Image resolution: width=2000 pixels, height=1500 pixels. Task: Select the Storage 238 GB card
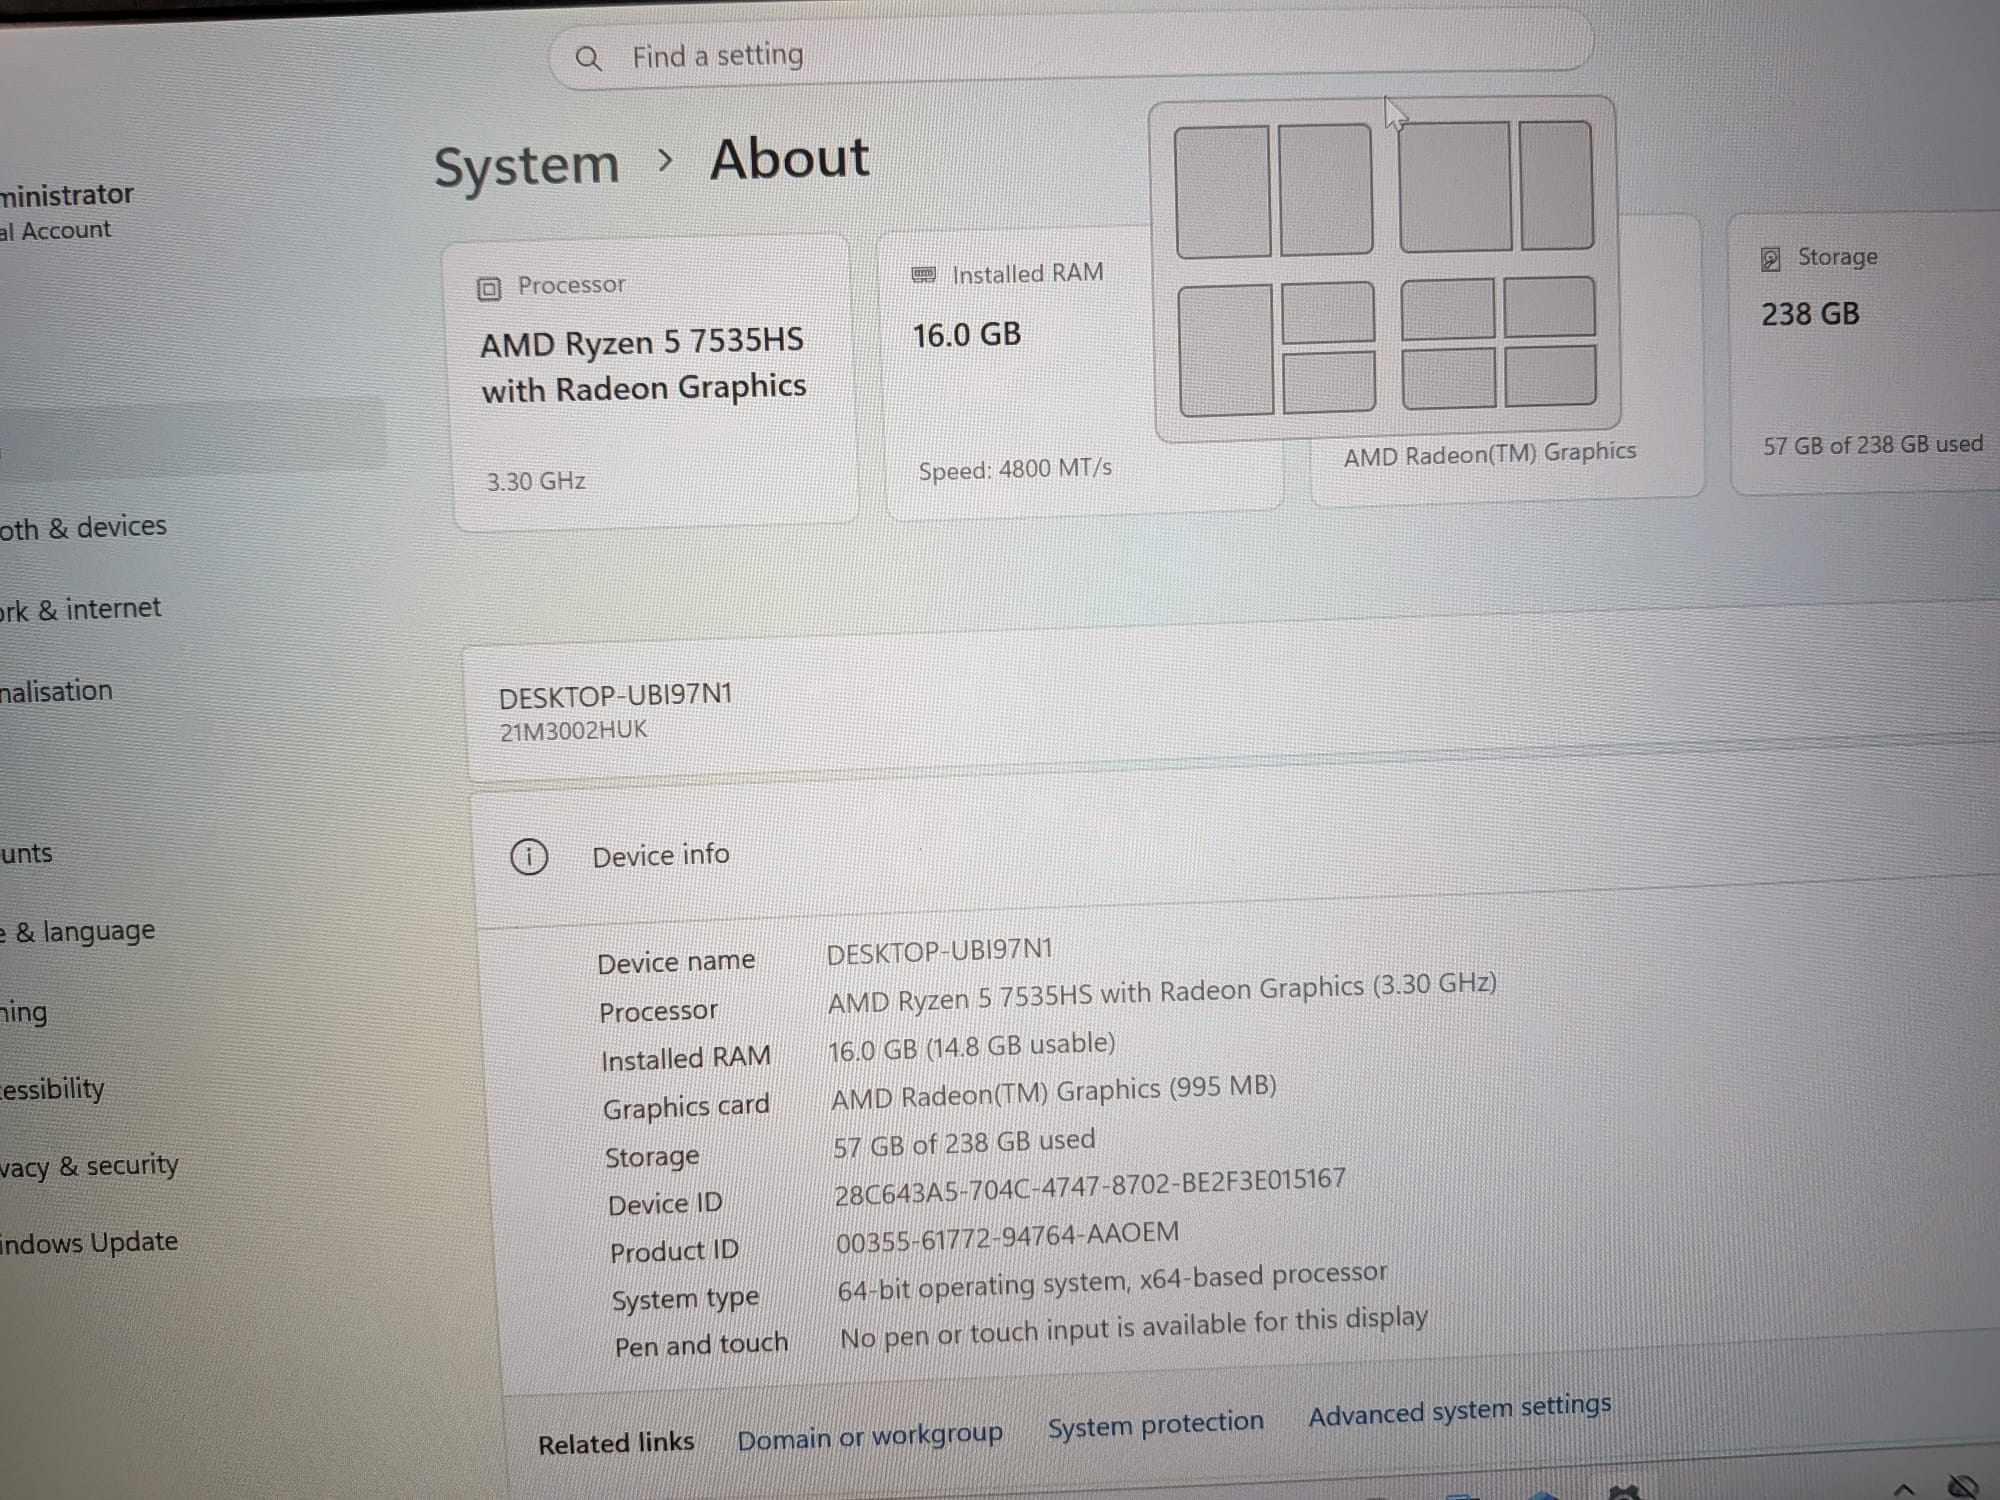coord(1866,353)
